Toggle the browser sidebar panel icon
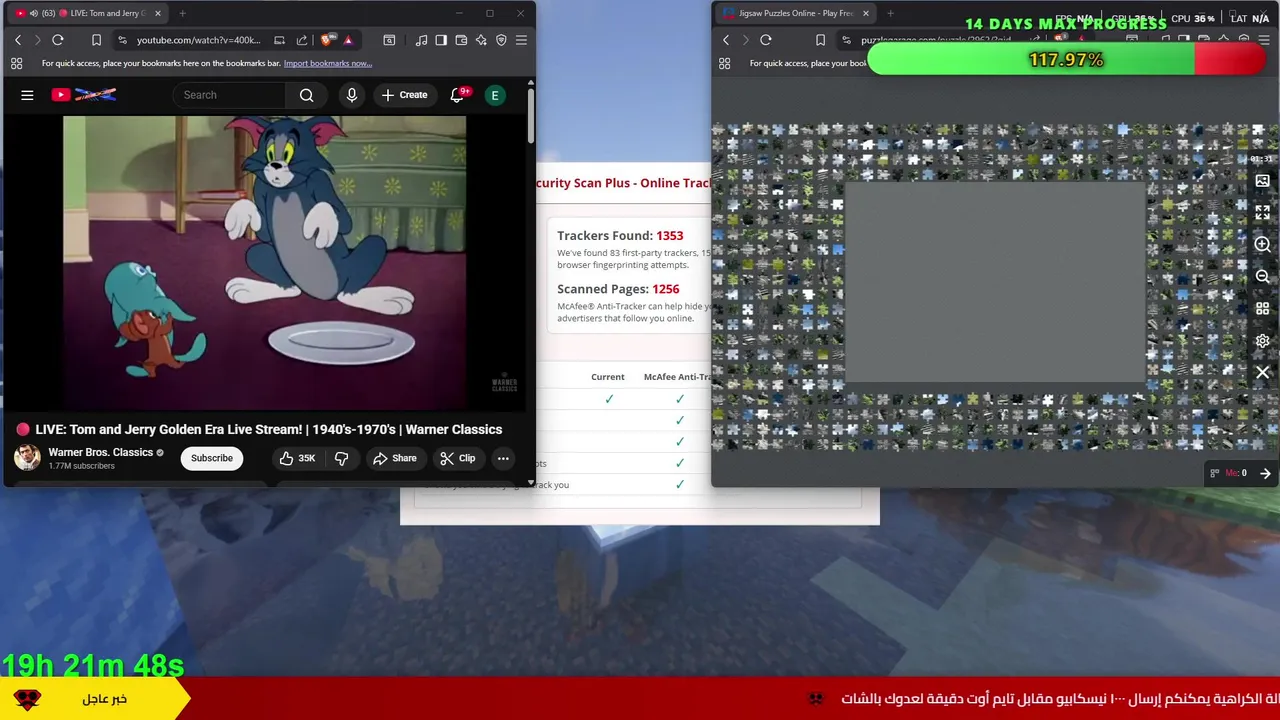This screenshot has height=720, width=1280. click(441, 40)
